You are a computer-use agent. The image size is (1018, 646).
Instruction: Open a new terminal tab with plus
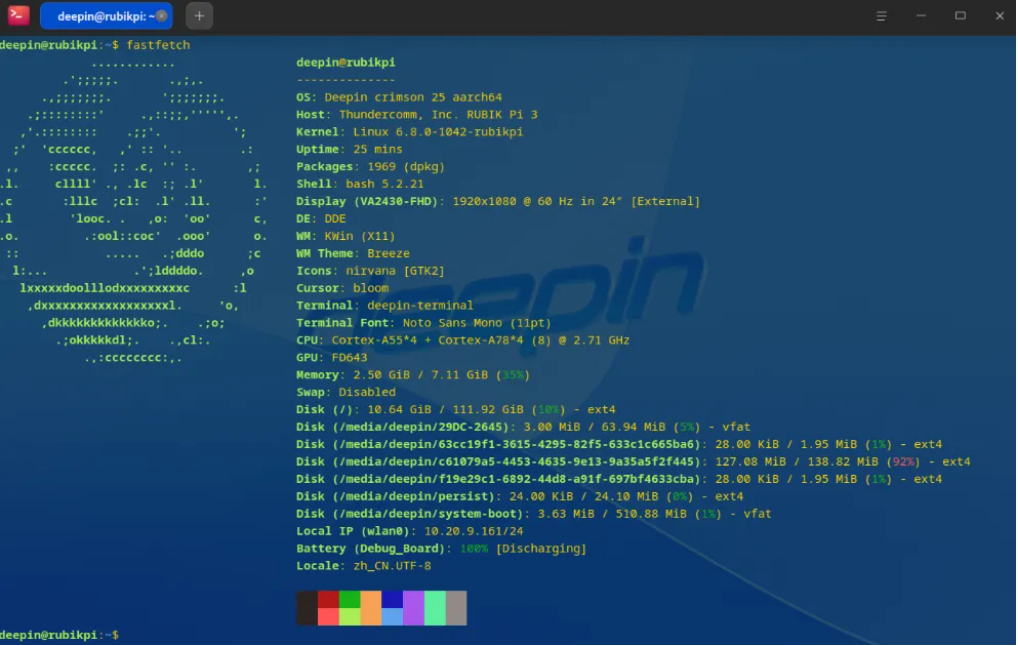(x=199, y=16)
